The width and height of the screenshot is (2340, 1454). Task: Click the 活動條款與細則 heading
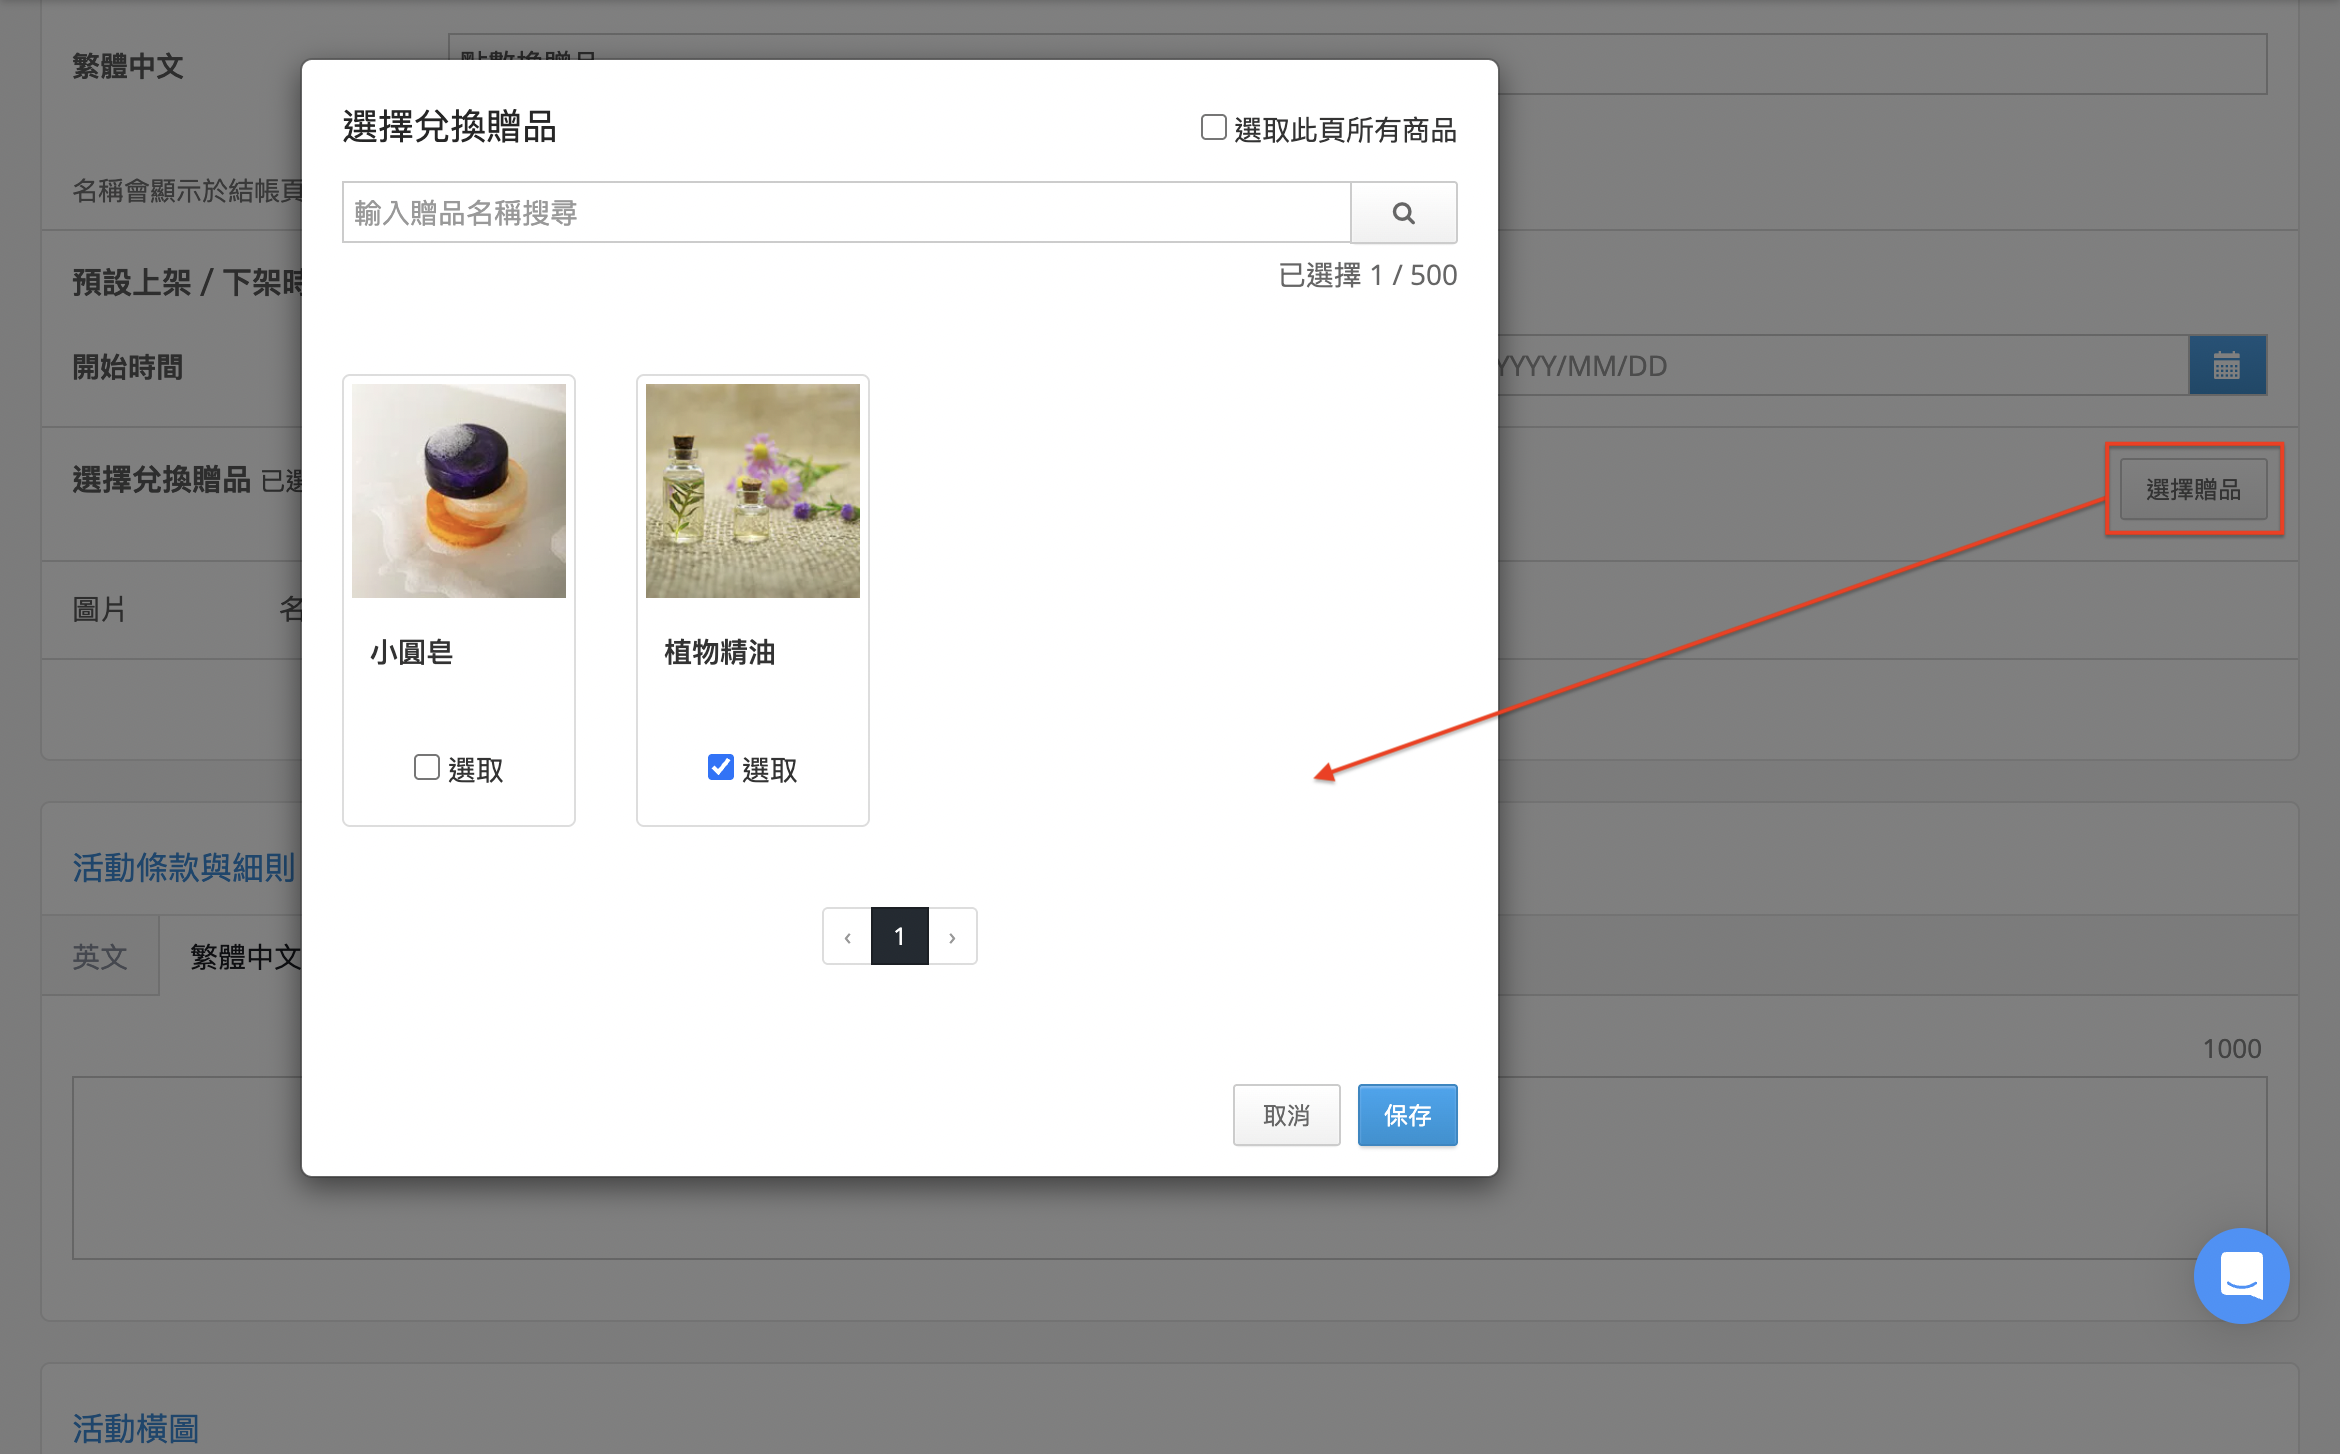click(184, 867)
